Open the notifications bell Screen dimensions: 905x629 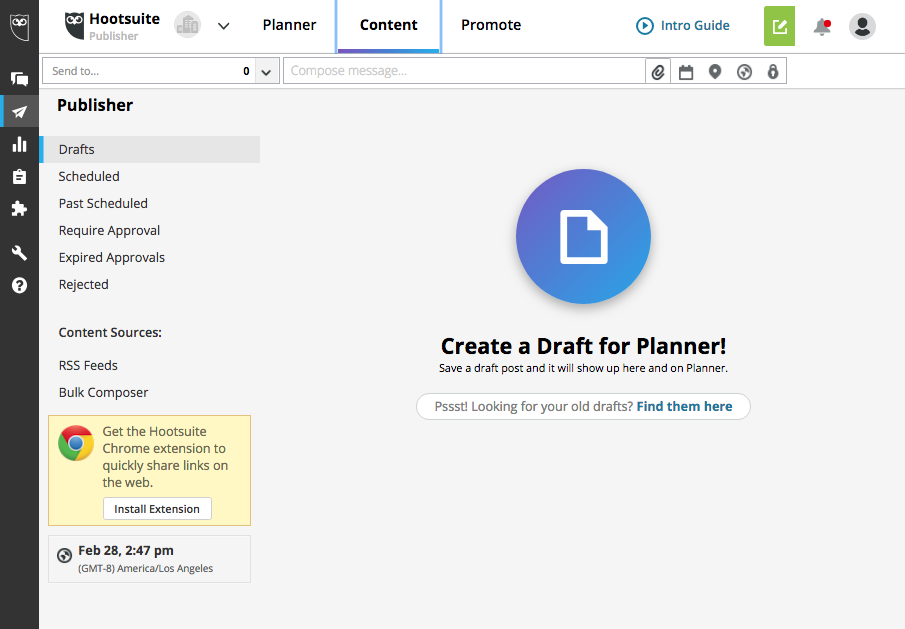click(x=822, y=27)
